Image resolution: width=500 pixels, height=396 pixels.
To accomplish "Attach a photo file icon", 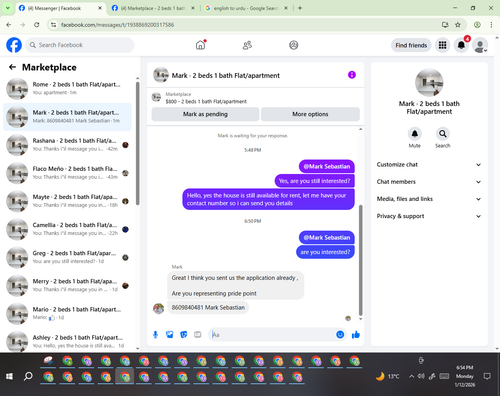I will coord(170,334).
